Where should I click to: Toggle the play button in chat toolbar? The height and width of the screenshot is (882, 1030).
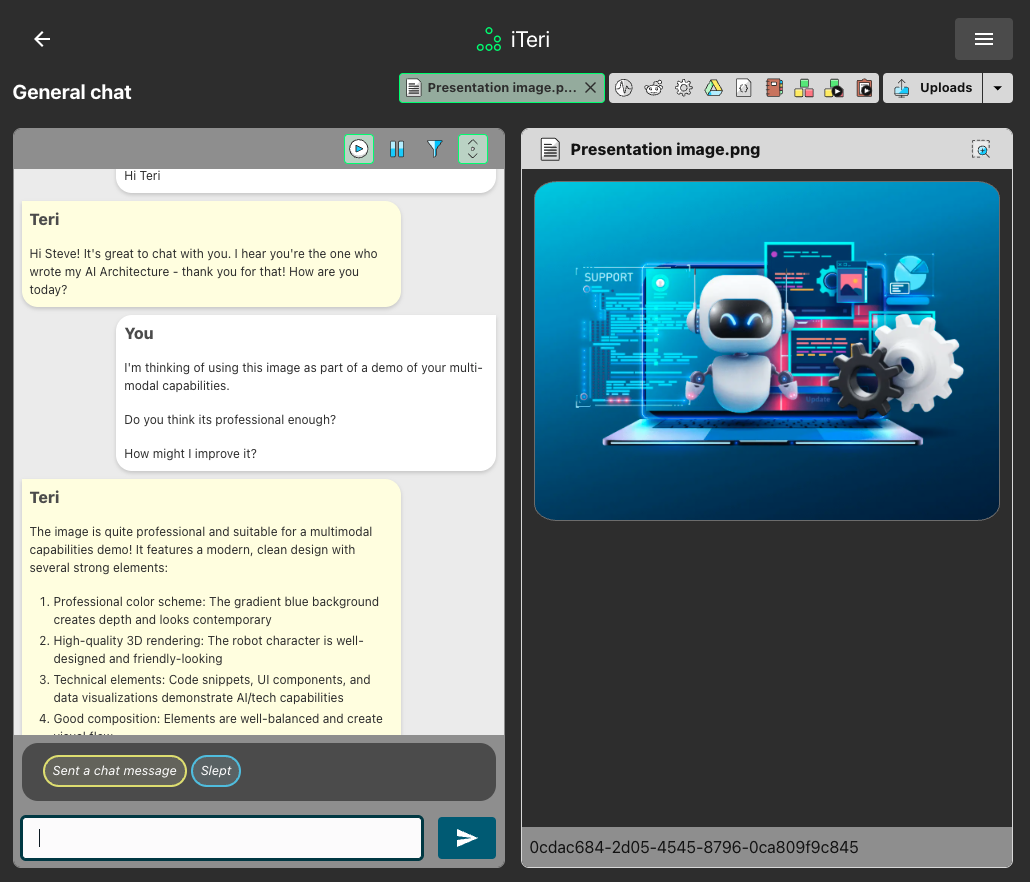(x=359, y=149)
